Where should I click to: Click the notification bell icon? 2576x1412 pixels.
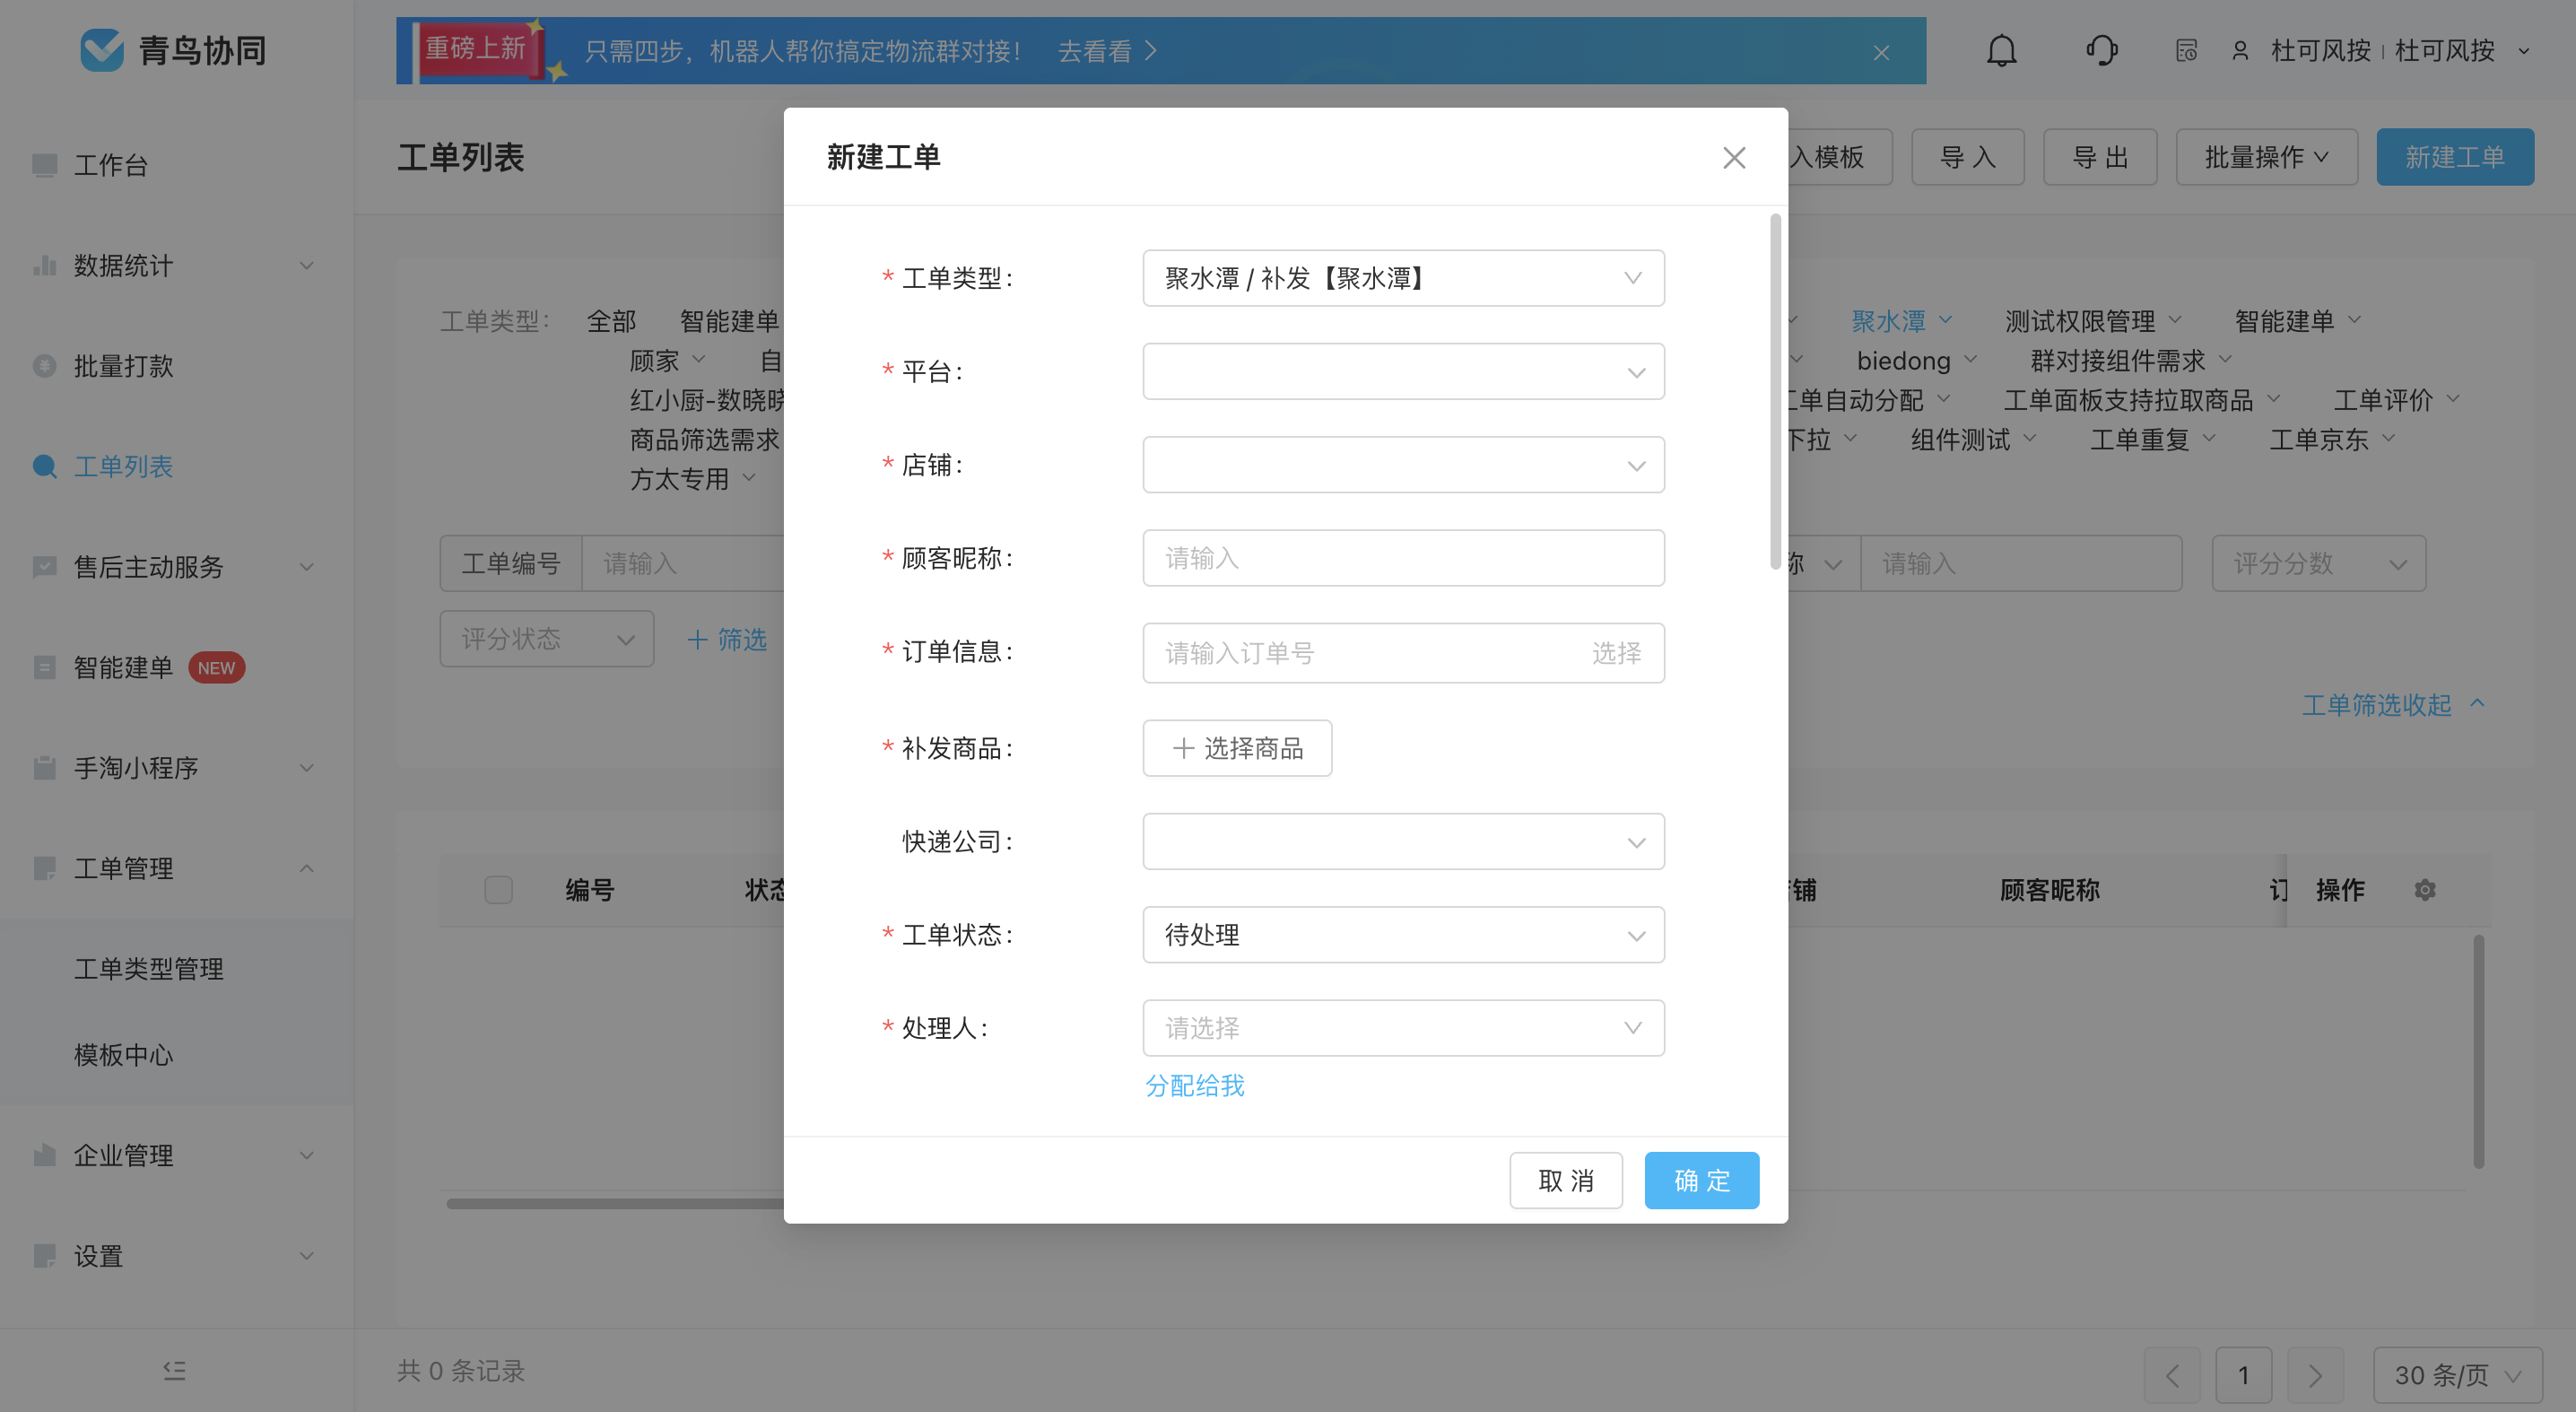2001,50
